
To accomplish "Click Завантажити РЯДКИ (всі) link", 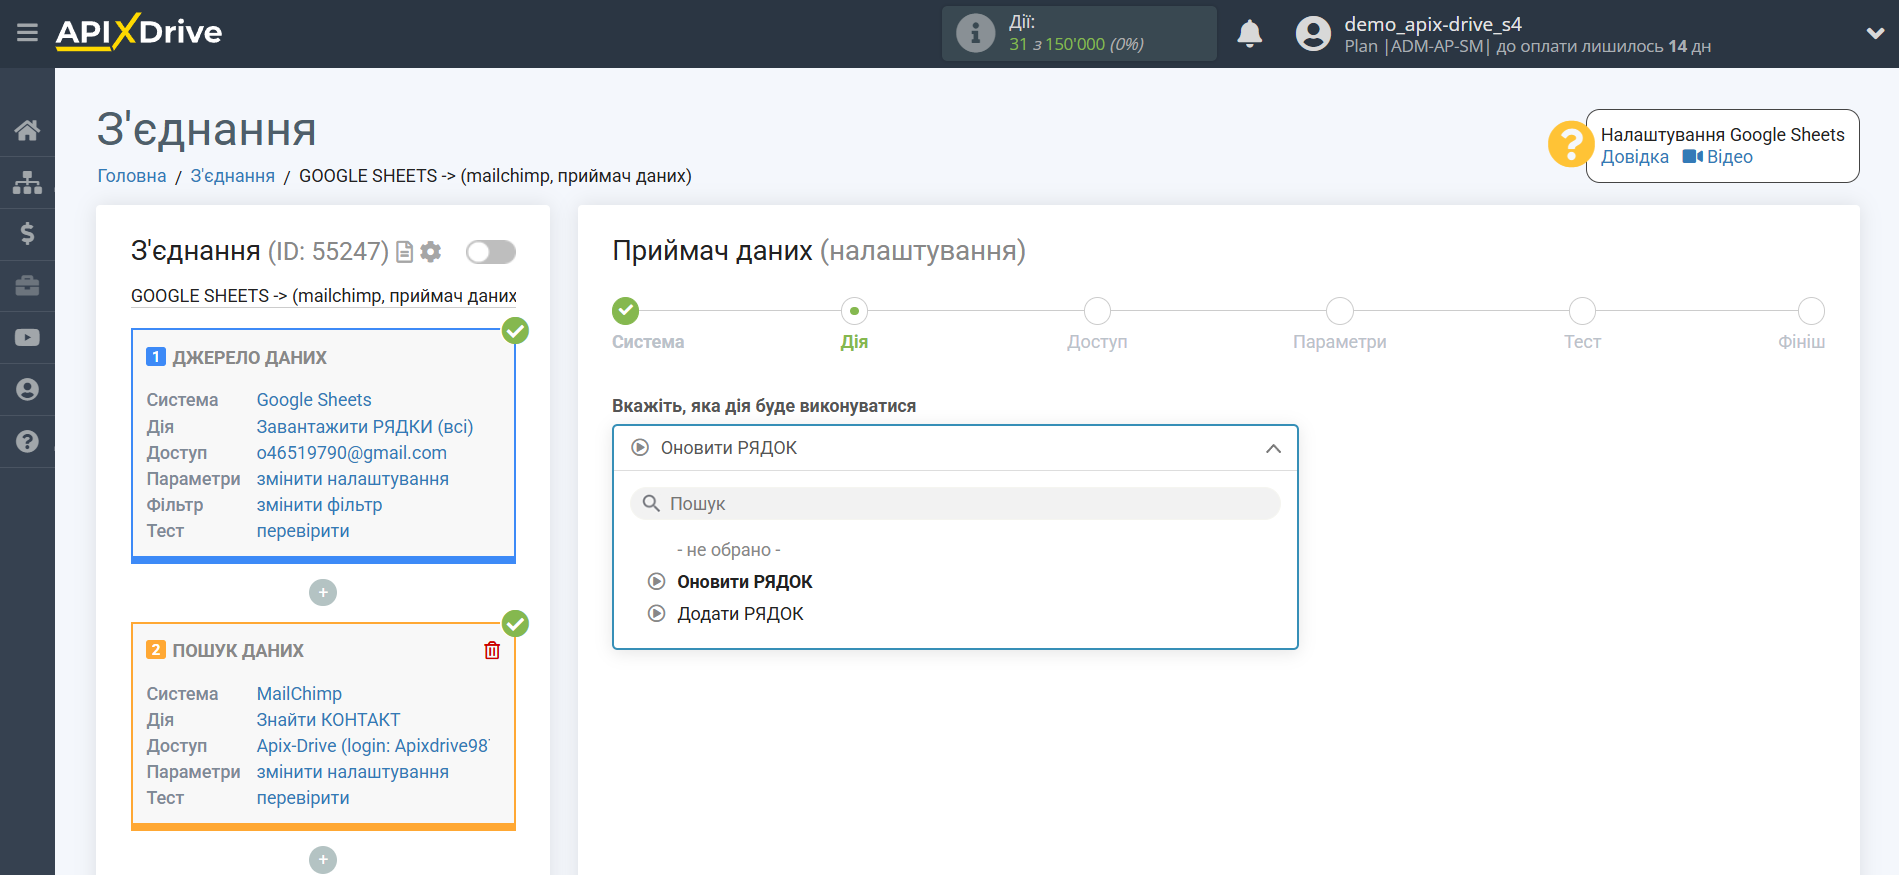I will click(364, 427).
